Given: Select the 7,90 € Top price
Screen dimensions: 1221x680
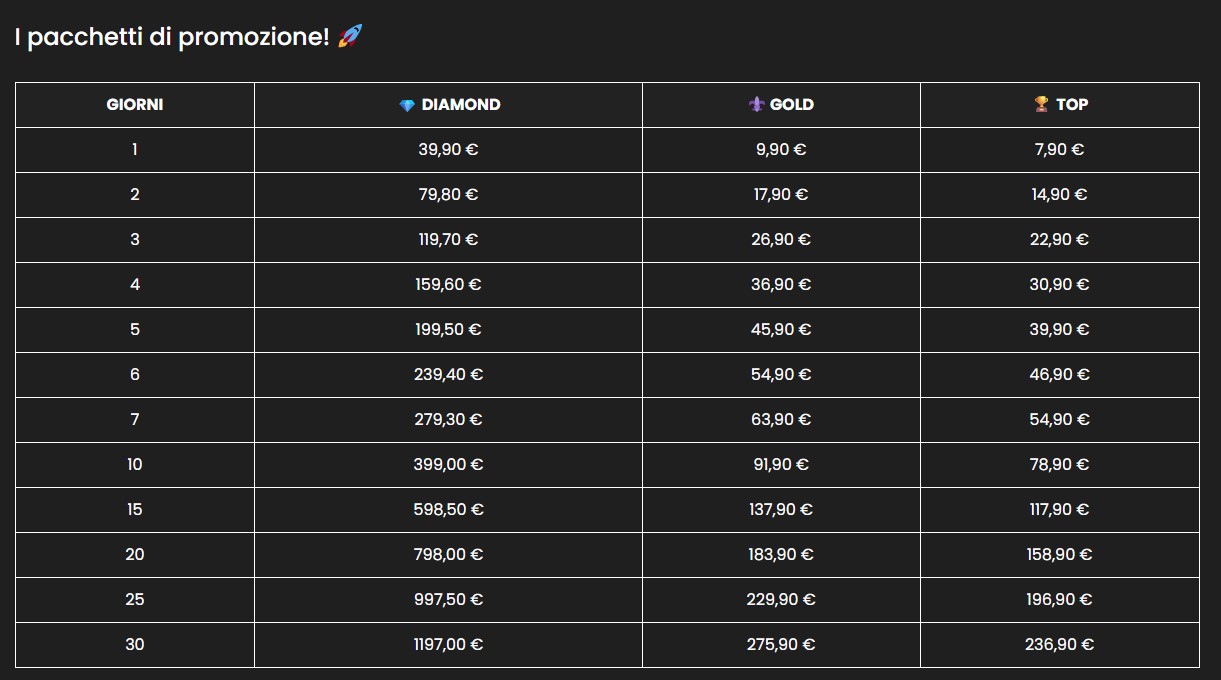Looking at the screenshot, I should tap(1059, 150).
